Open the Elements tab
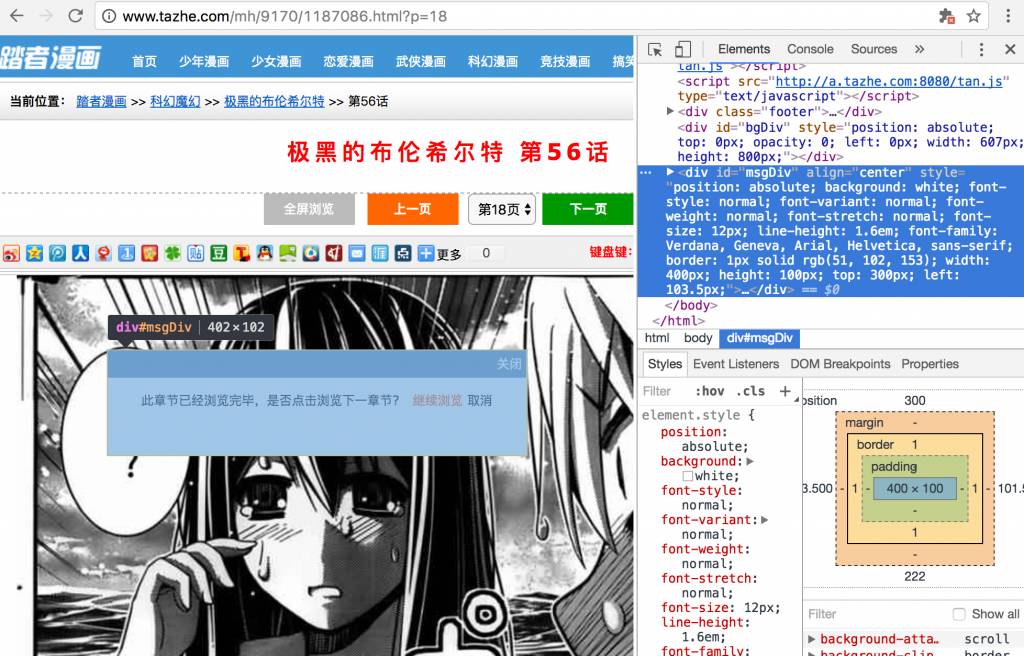Screen dimensions: 1024x656 click(x=744, y=49)
